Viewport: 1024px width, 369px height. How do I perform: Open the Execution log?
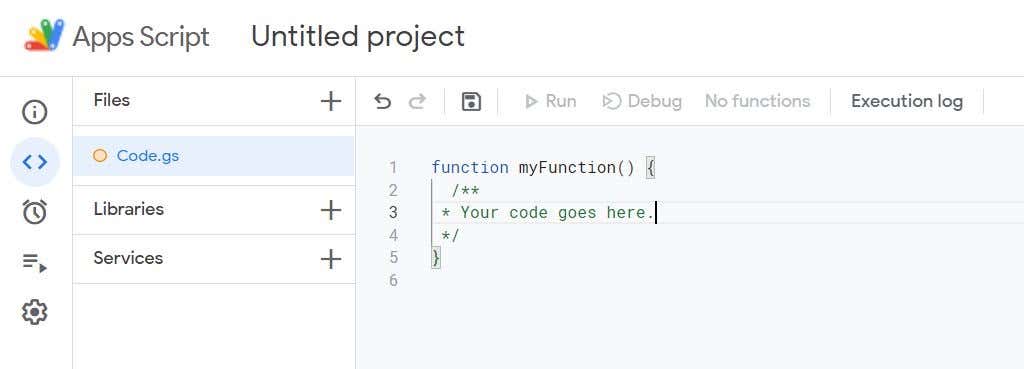tap(907, 101)
